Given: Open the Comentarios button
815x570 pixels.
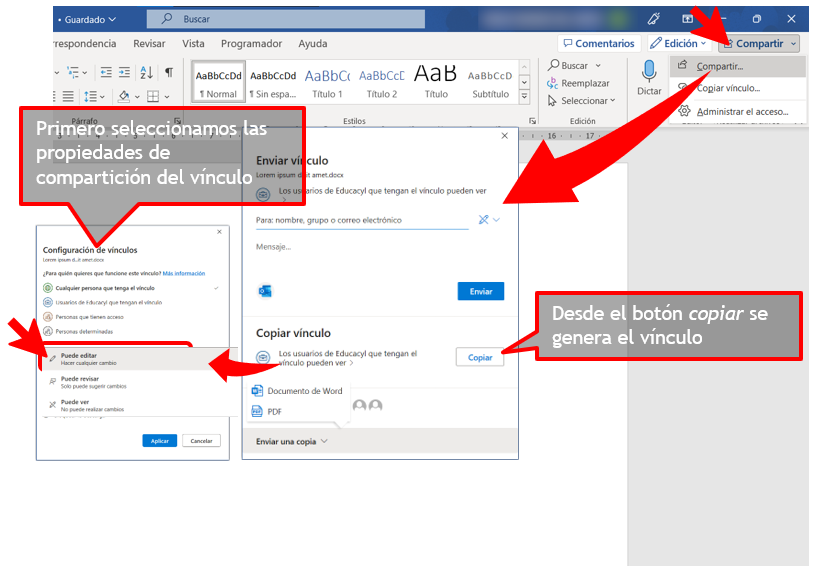Looking at the screenshot, I should [599, 44].
